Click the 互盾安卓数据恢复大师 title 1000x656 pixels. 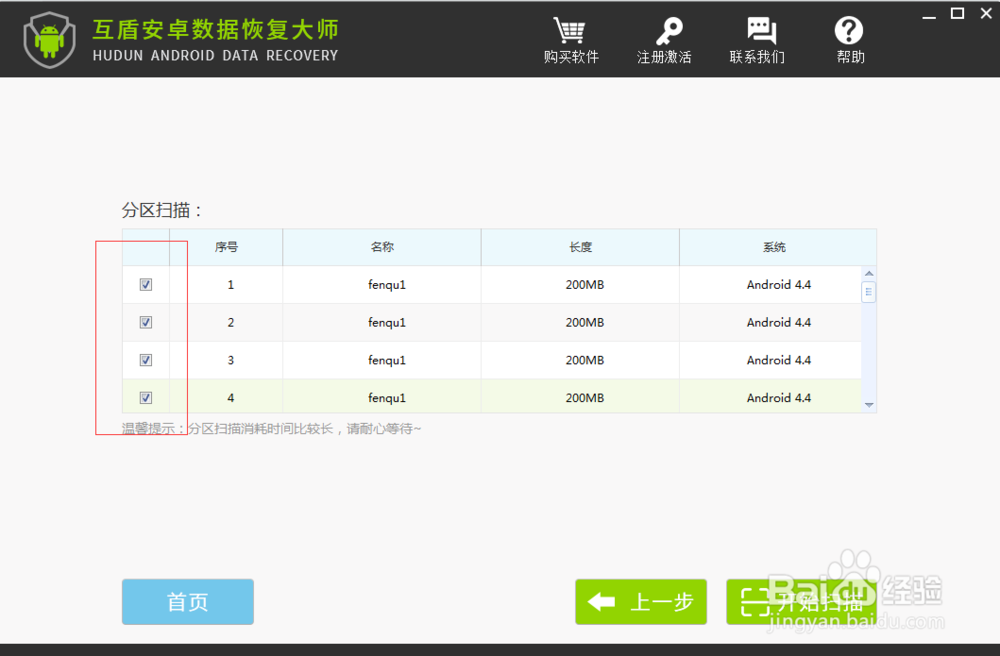[216, 30]
